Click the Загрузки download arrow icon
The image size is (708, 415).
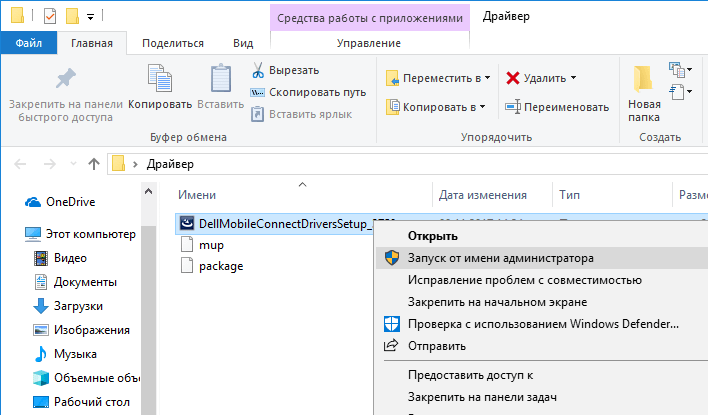click(x=41, y=306)
